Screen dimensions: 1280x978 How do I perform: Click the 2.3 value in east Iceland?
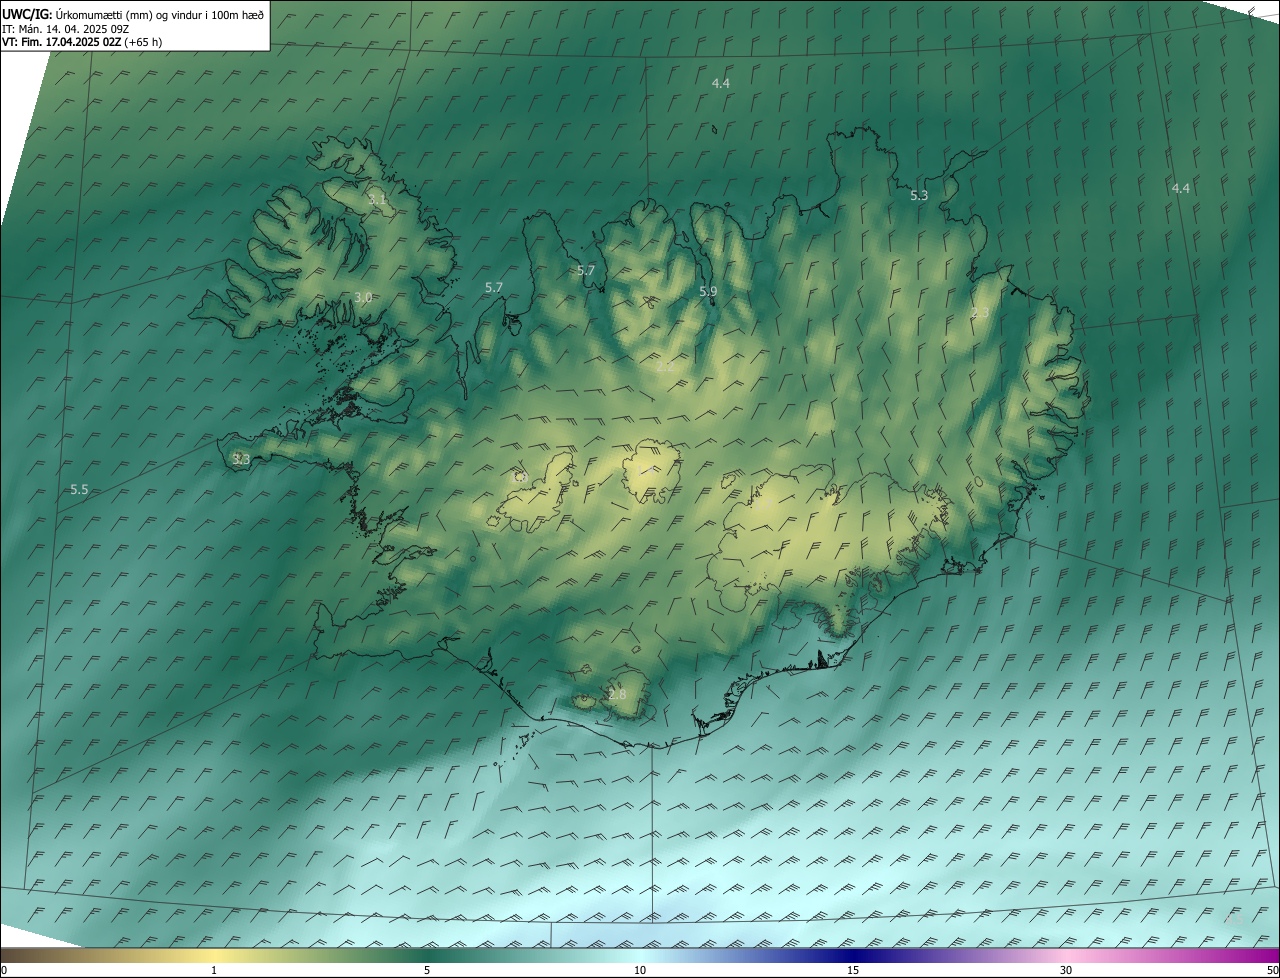pyautogui.click(x=980, y=313)
